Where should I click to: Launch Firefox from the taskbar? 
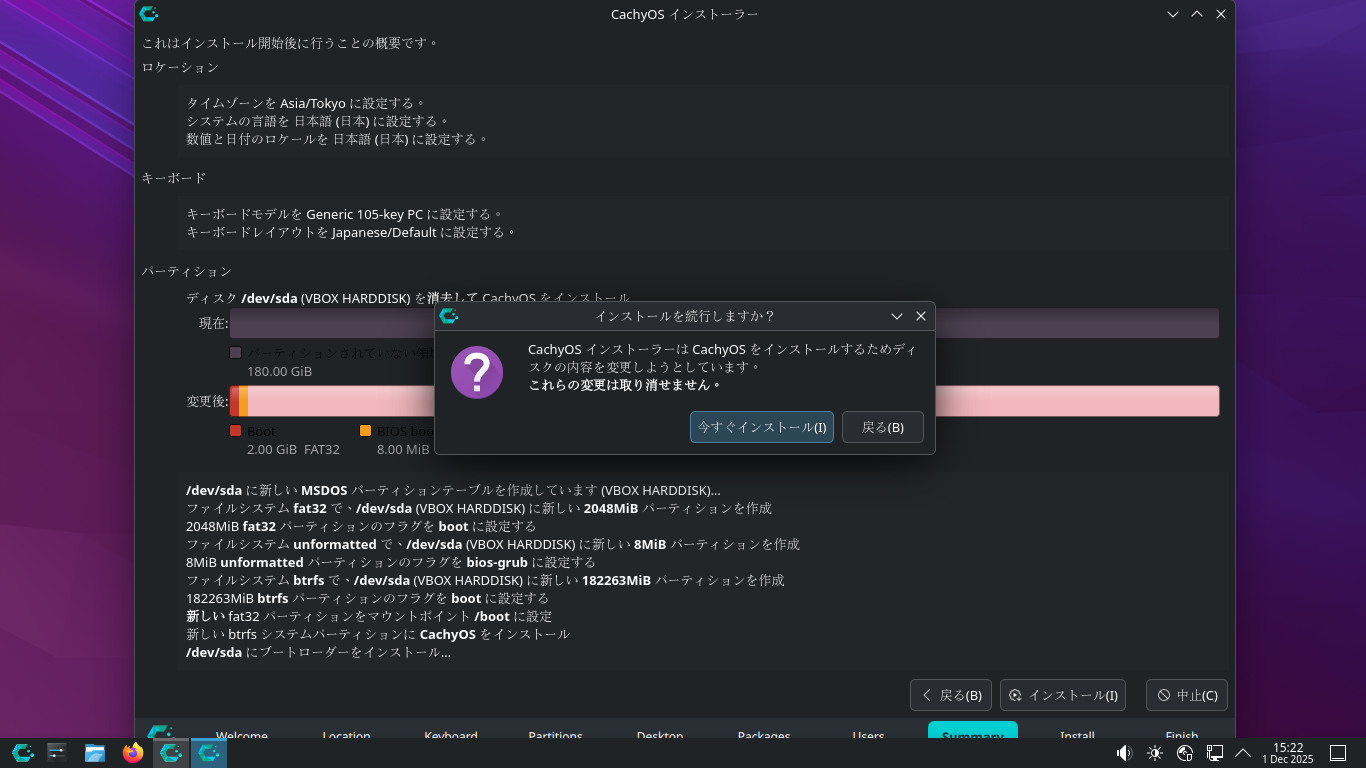133,753
